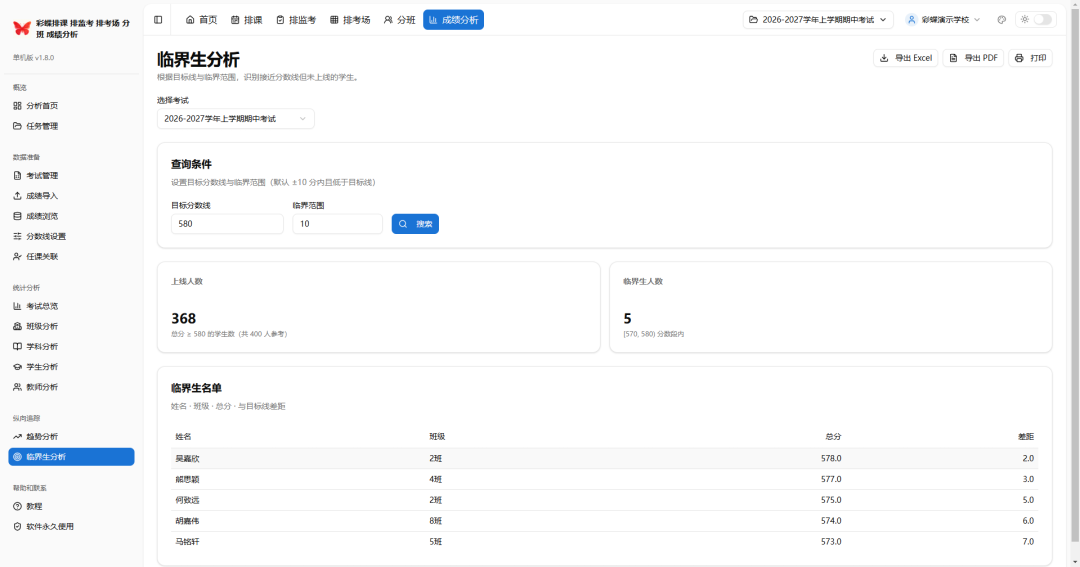
Task: Open 教程 in the sidebar
Action: 72,506
